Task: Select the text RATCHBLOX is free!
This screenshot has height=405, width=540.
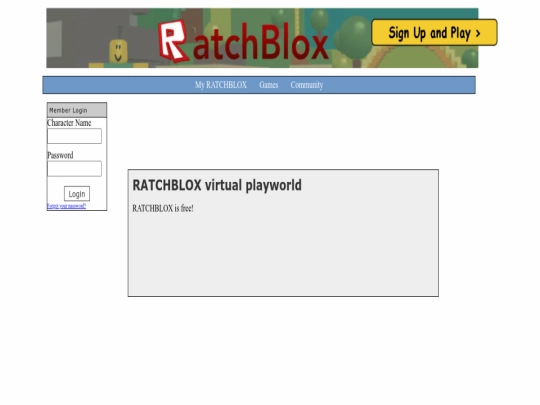Action: (x=163, y=208)
